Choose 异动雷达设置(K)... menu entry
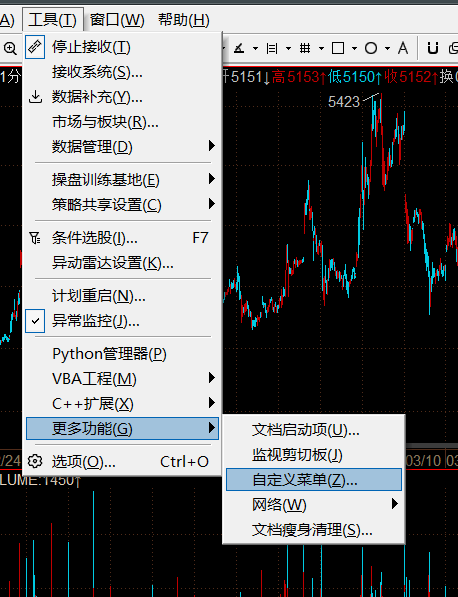The width and height of the screenshot is (458, 597). tap(122, 263)
